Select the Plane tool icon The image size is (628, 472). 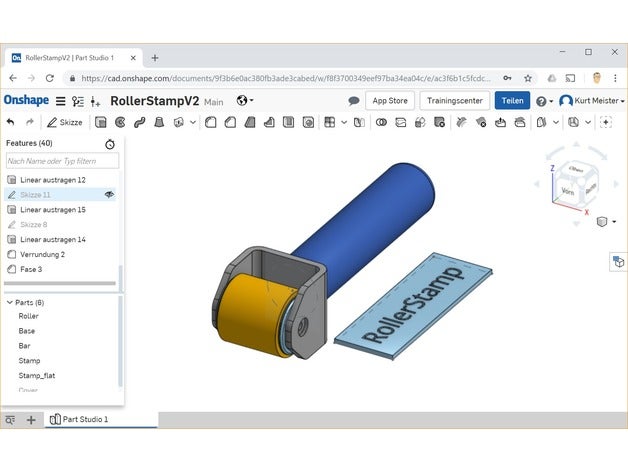point(541,122)
